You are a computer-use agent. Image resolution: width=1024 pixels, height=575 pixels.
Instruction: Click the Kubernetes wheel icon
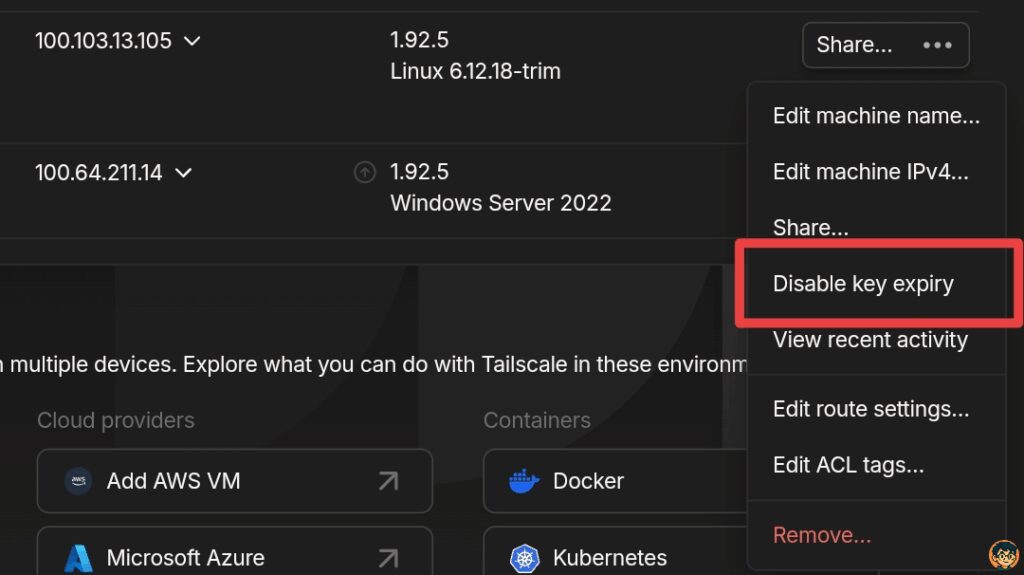tap(524, 557)
